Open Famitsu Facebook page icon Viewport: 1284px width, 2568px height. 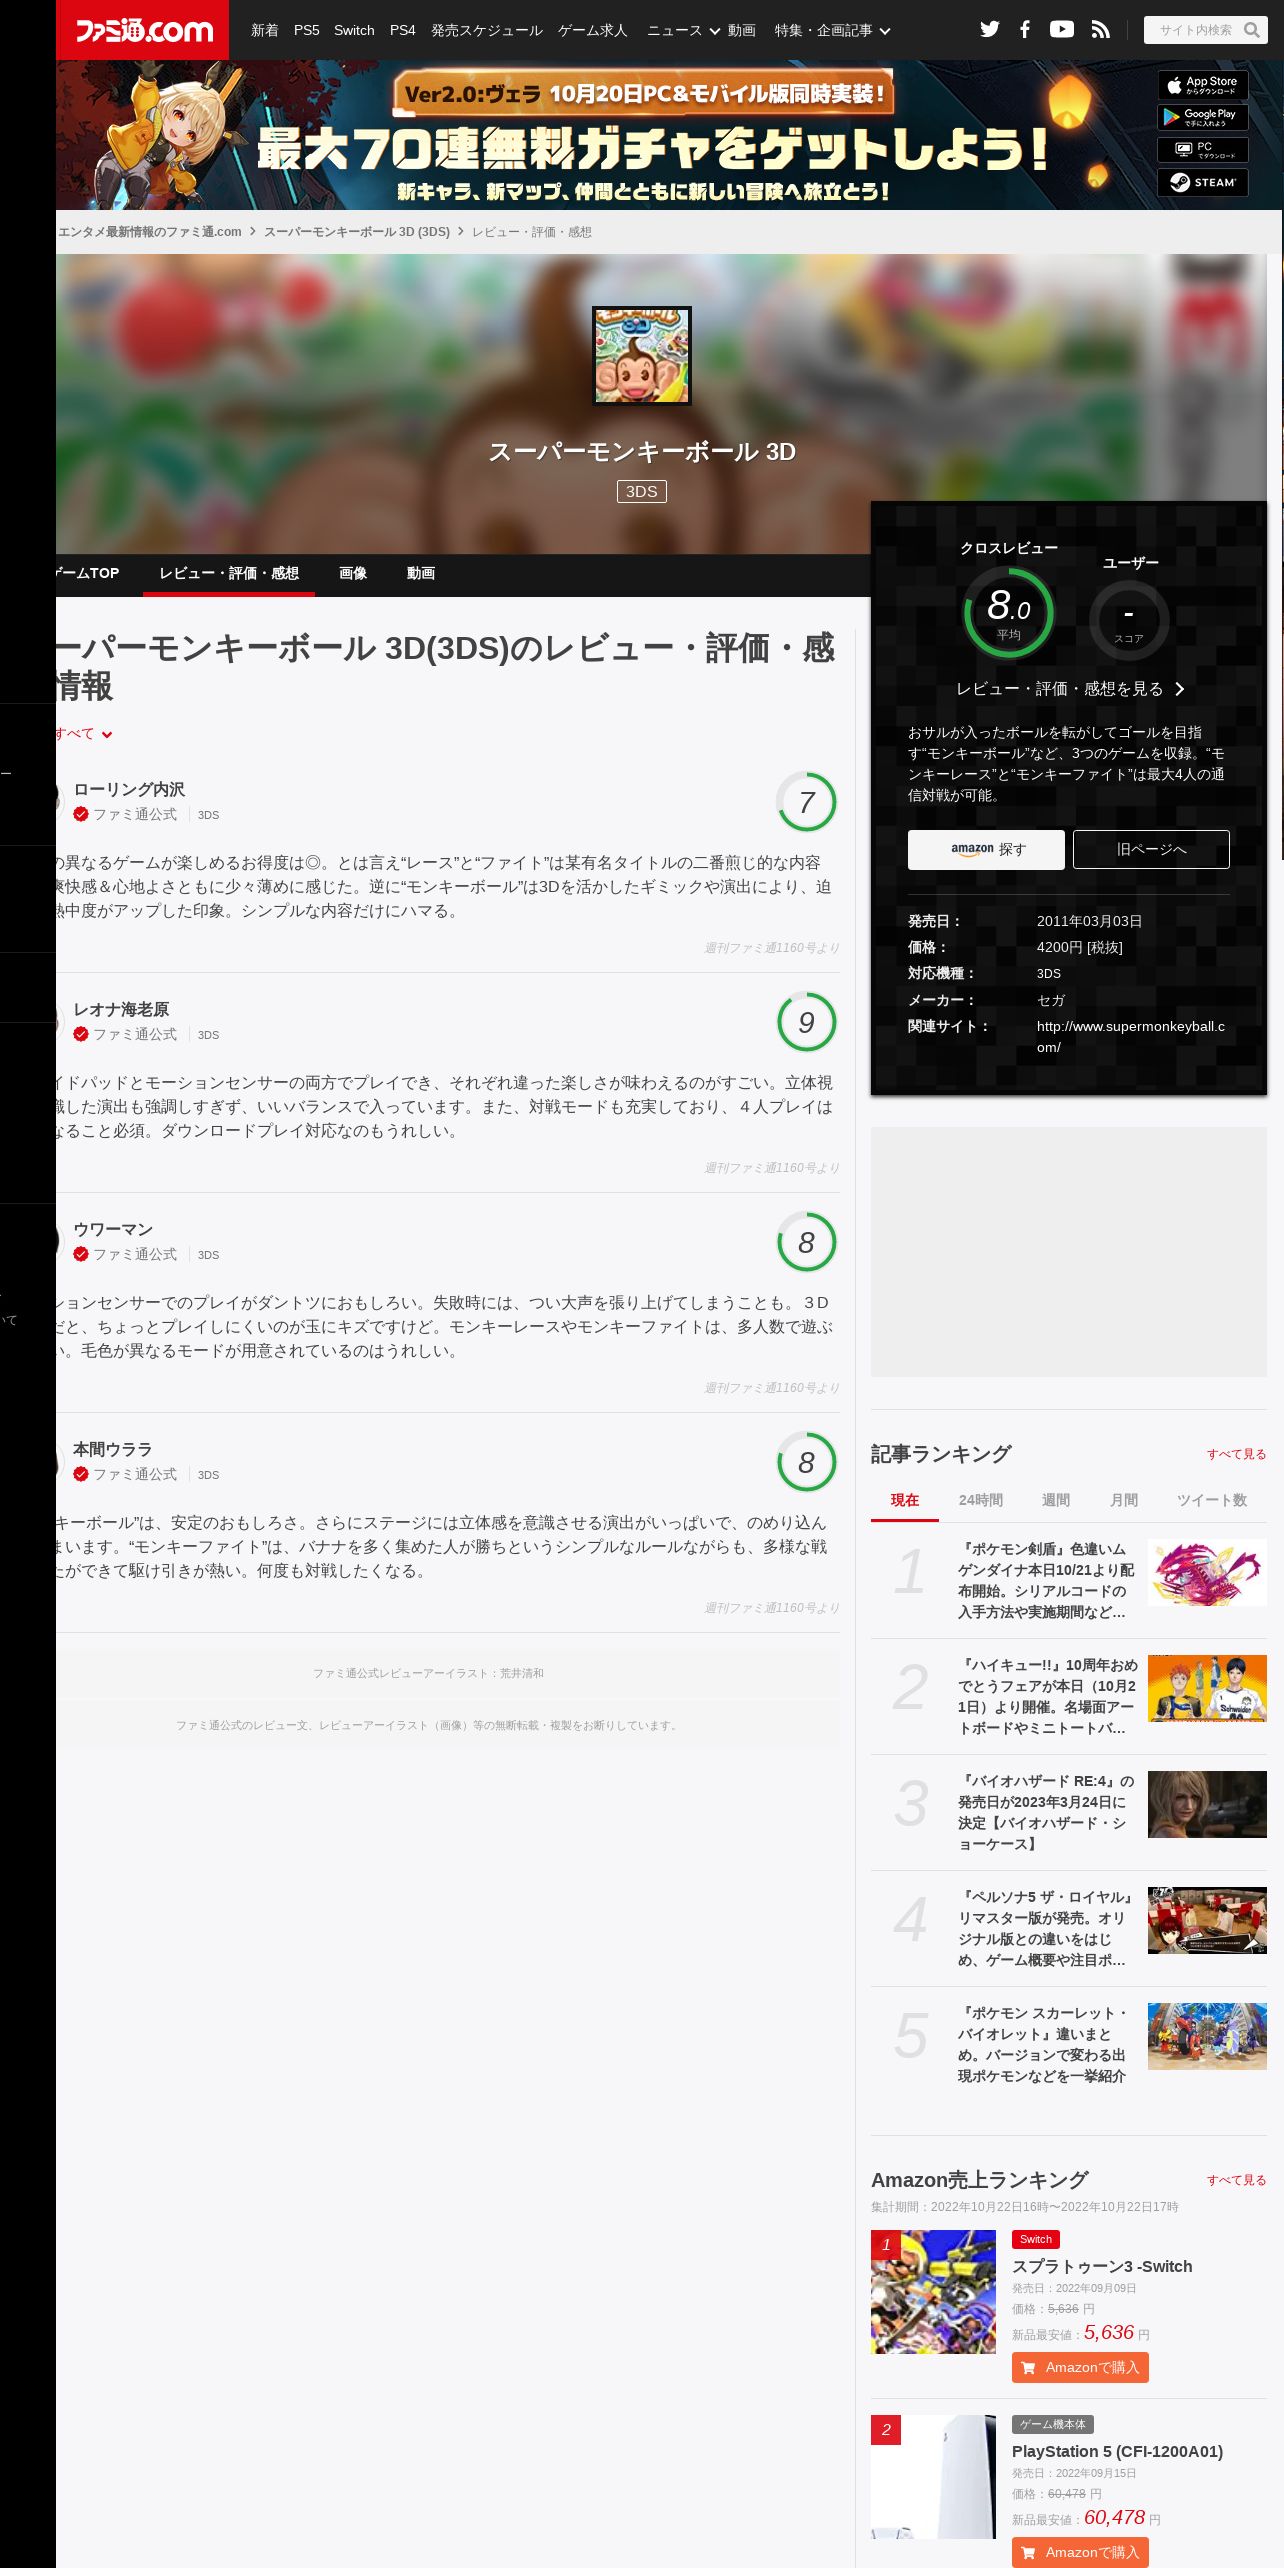tap(1025, 29)
